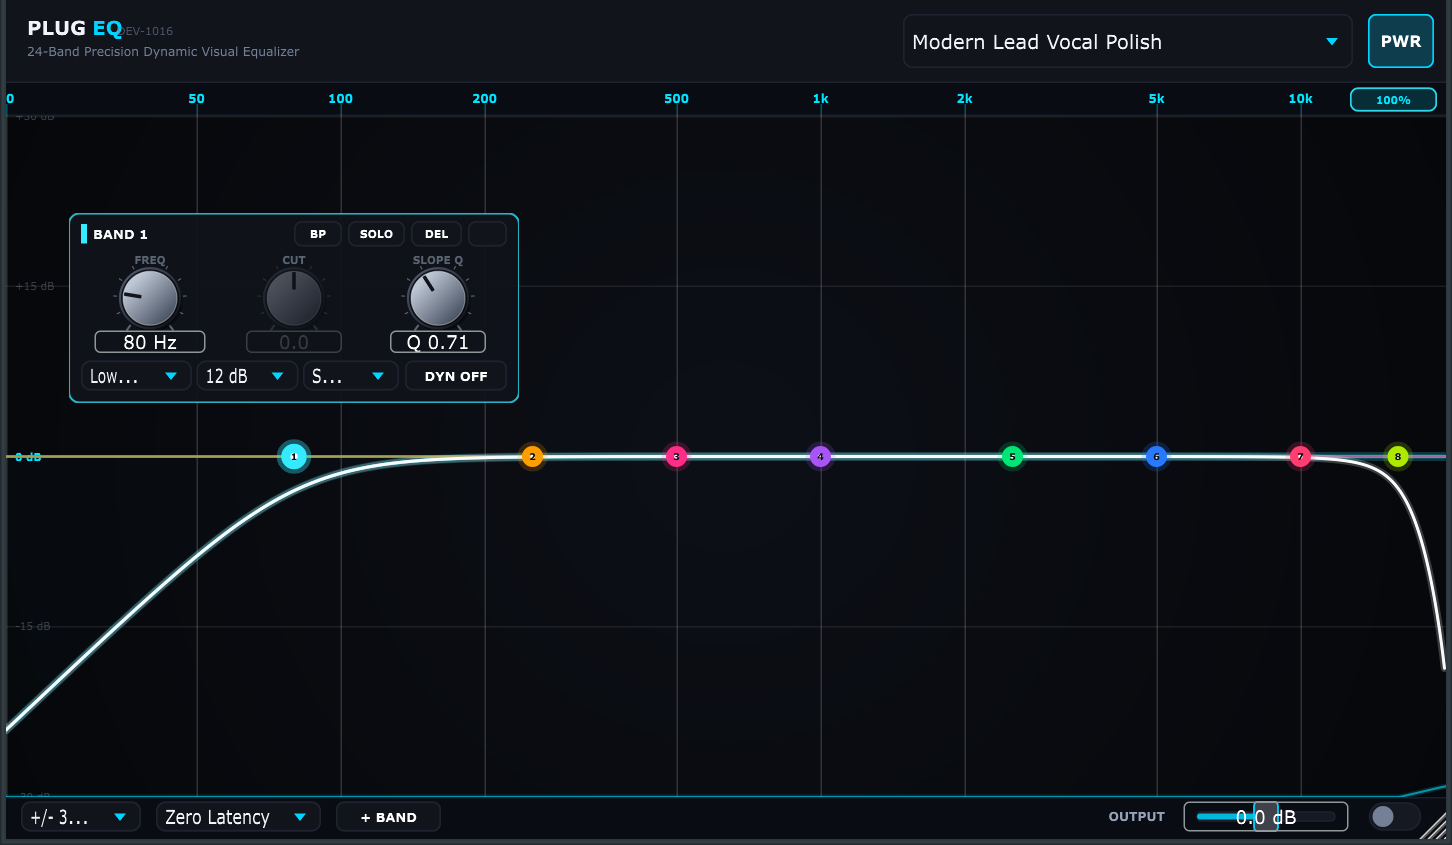
Task: Click the 100 frequency ruler label
Action: click(340, 98)
